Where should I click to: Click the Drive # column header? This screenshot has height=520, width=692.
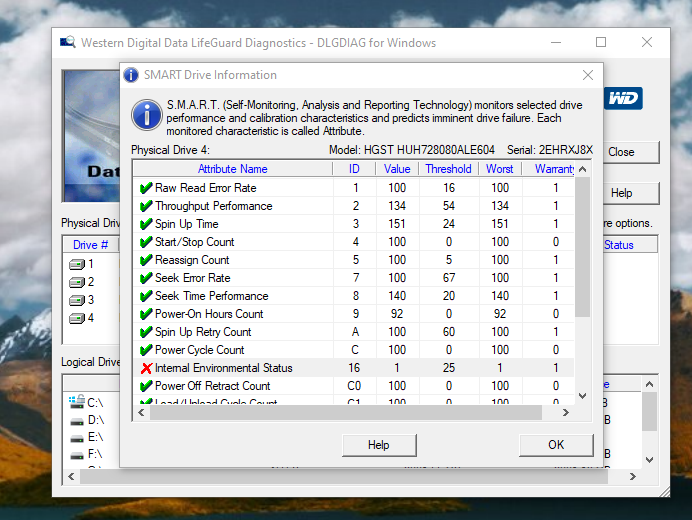coord(90,245)
